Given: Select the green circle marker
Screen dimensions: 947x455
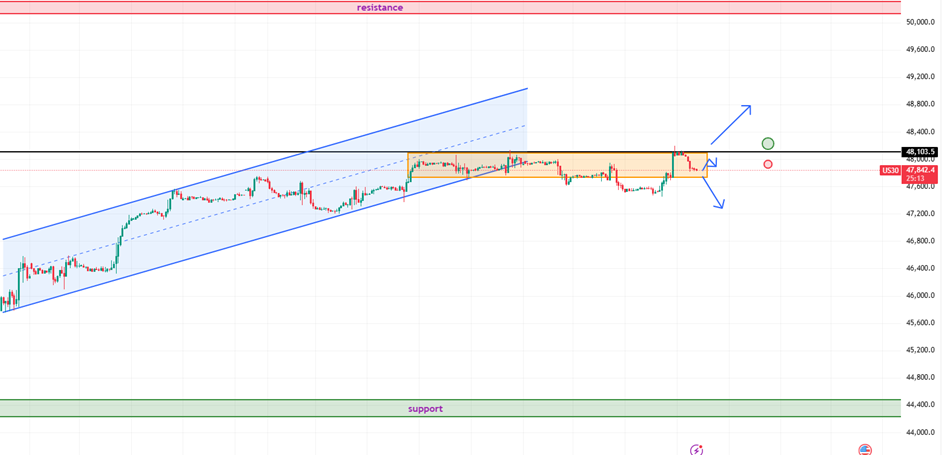Looking at the screenshot, I should coord(767,144).
